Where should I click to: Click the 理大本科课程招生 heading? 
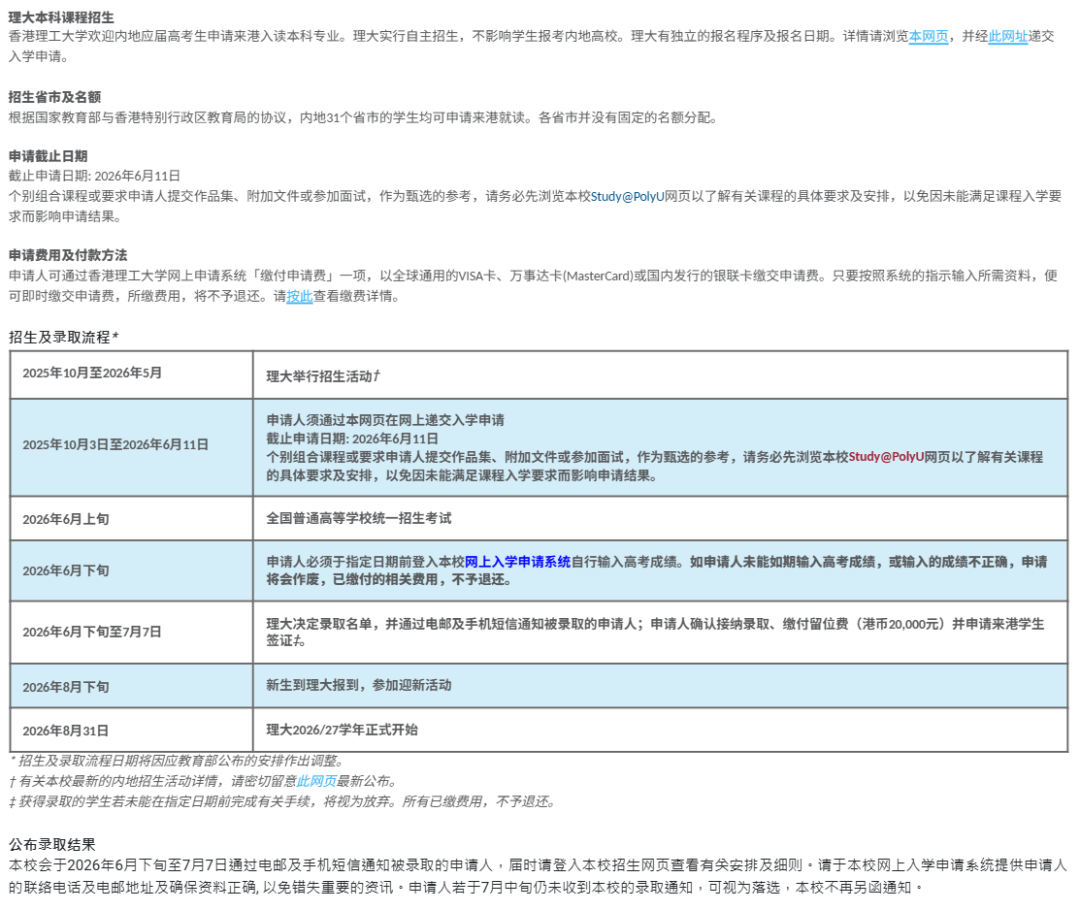coord(61,17)
